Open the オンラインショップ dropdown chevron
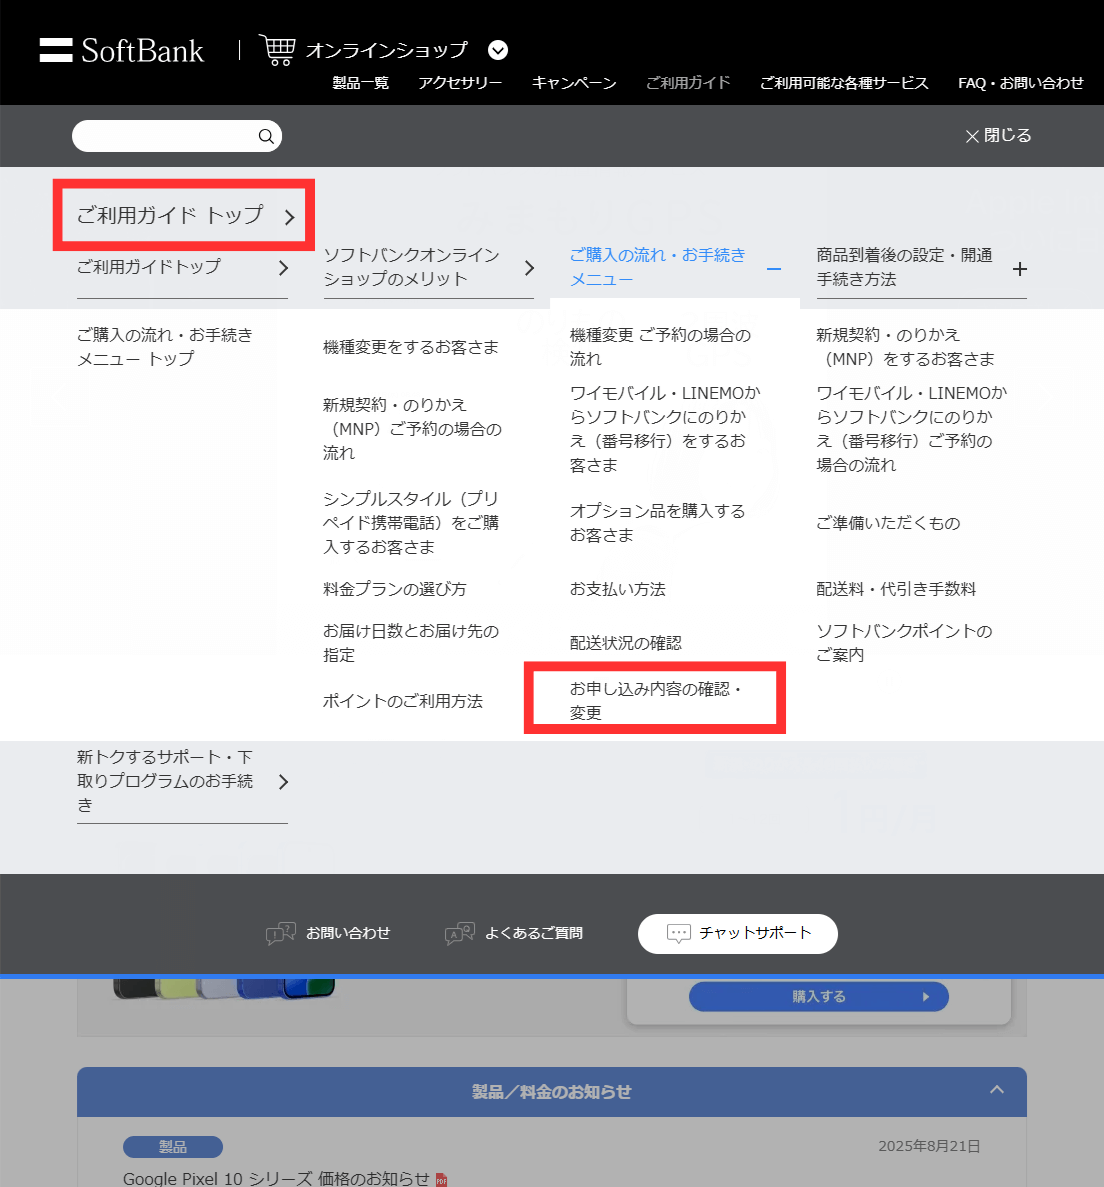Screen dimensions: 1104x1187 497,51
